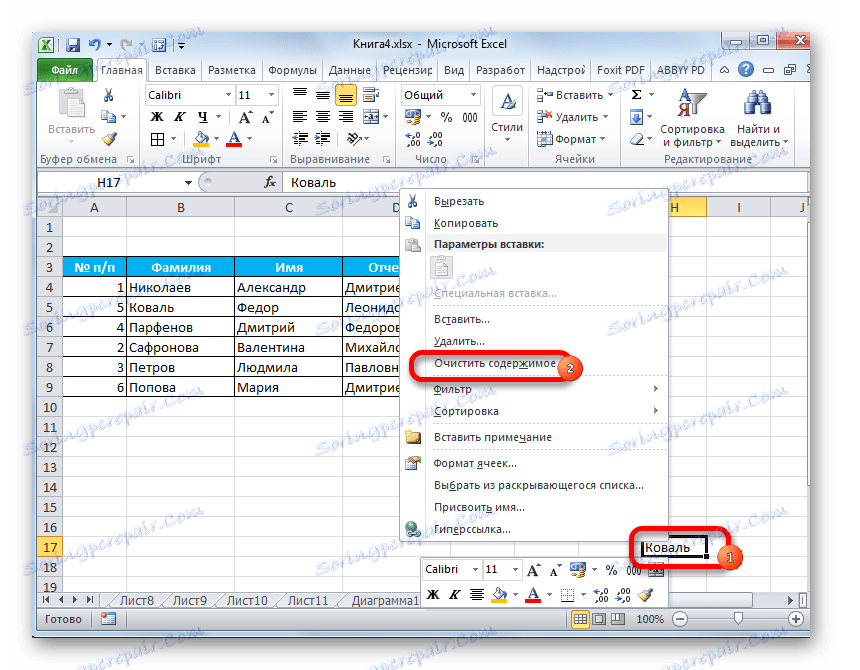
Task: Open the Calibri font name dropdown in ribbon
Action: pos(229,95)
